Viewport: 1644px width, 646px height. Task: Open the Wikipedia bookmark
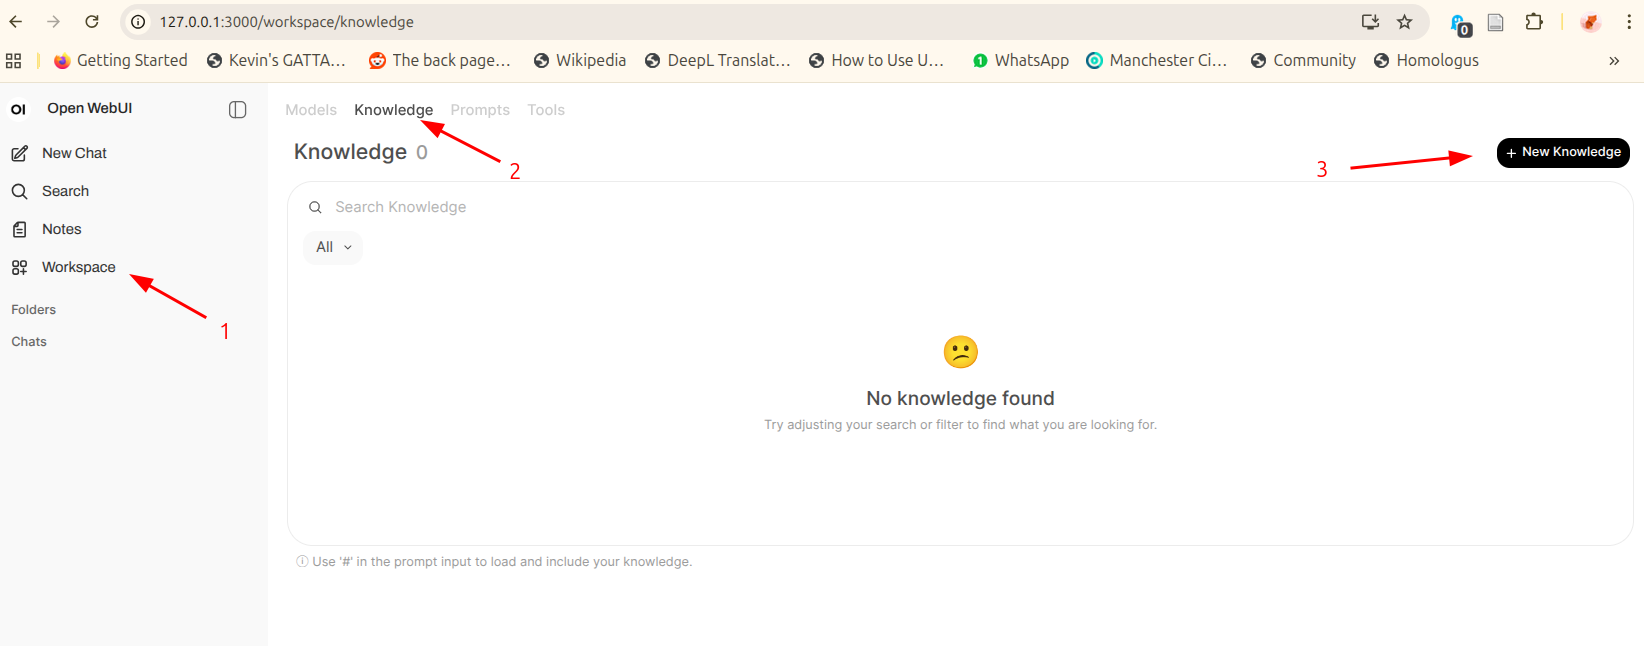580,61
